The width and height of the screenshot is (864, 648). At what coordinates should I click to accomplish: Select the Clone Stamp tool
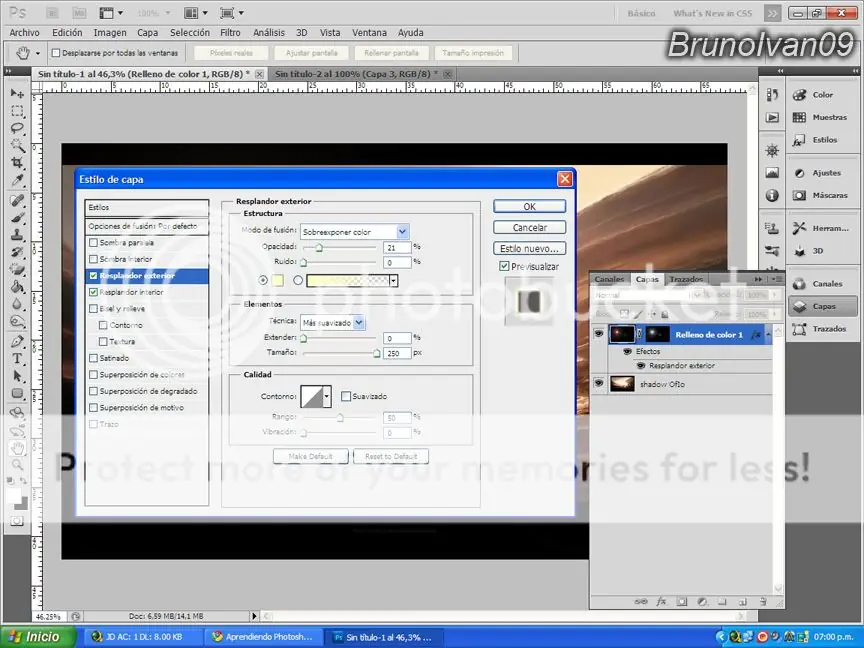click(17, 235)
